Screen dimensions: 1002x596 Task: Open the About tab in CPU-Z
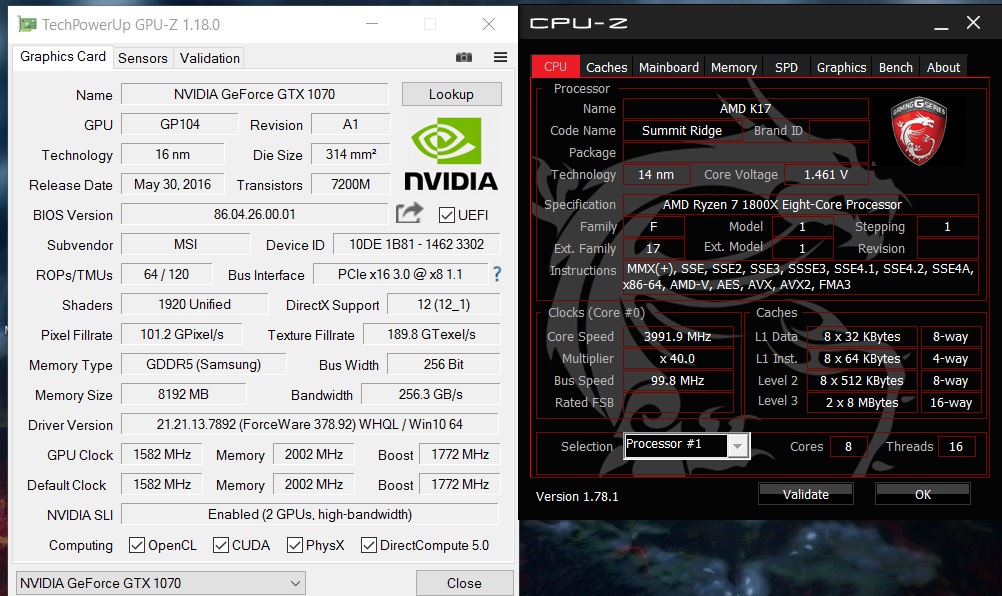click(943, 67)
